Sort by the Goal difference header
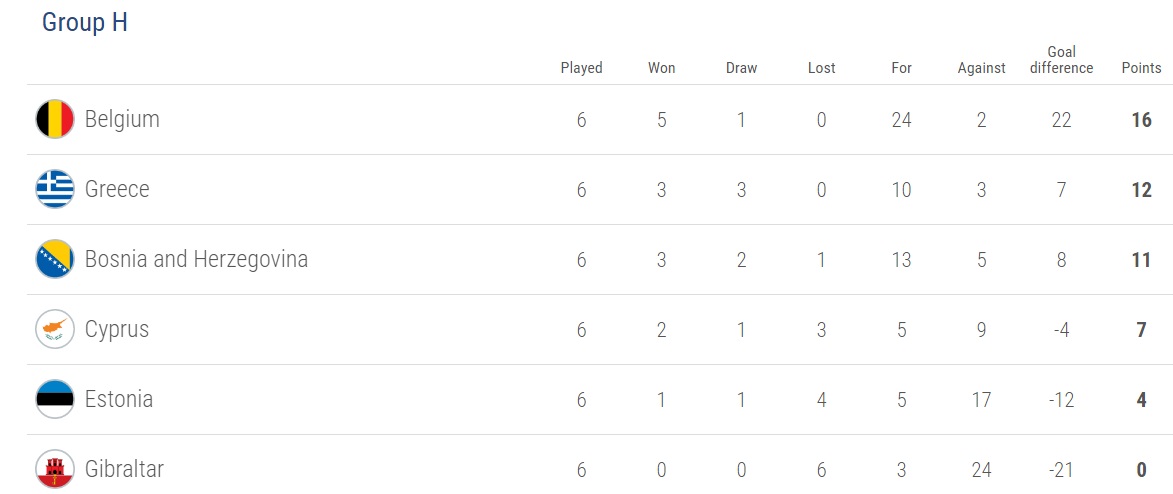The height and width of the screenshot is (494, 1173). pos(1061,60)
